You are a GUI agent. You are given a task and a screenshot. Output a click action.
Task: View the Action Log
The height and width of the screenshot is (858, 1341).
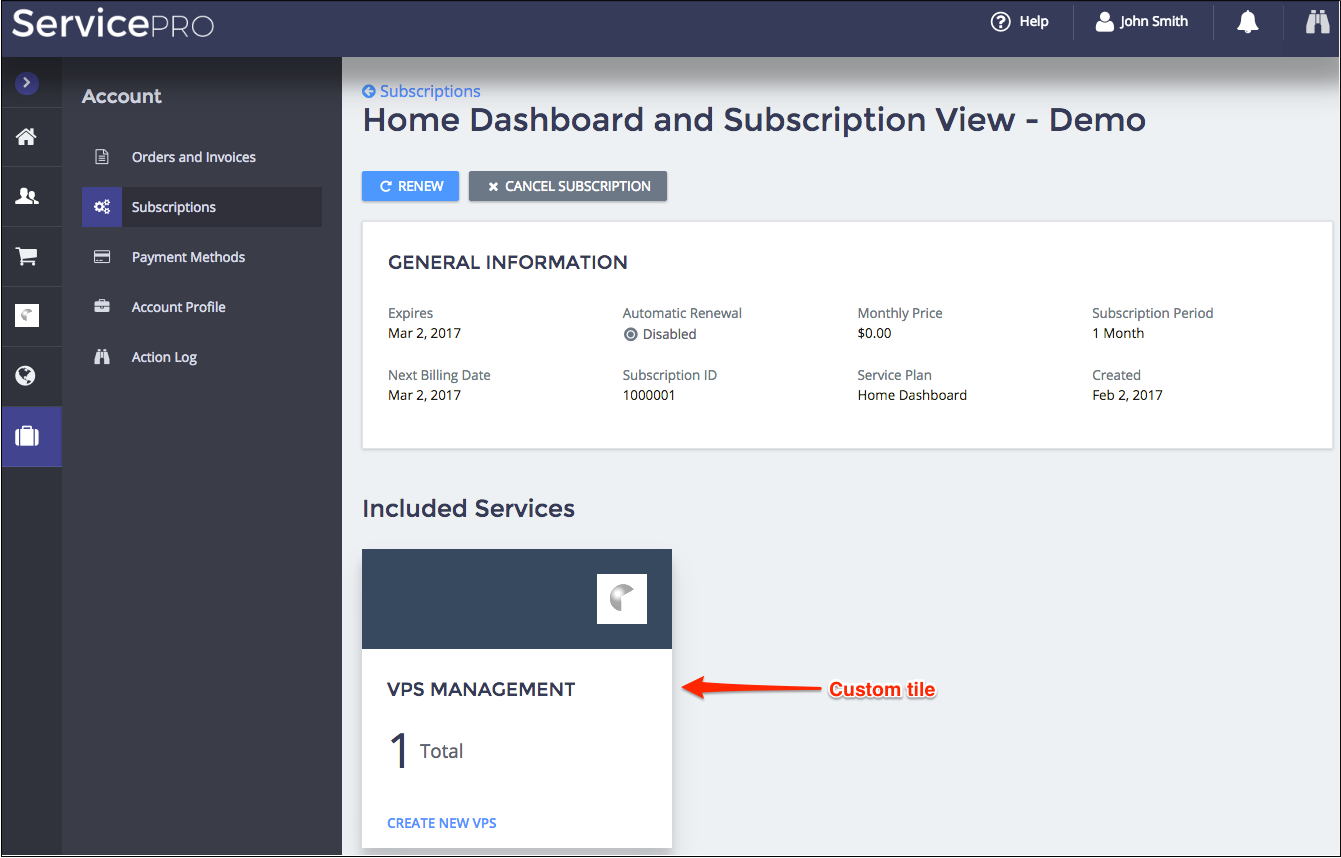click(164, 357)
